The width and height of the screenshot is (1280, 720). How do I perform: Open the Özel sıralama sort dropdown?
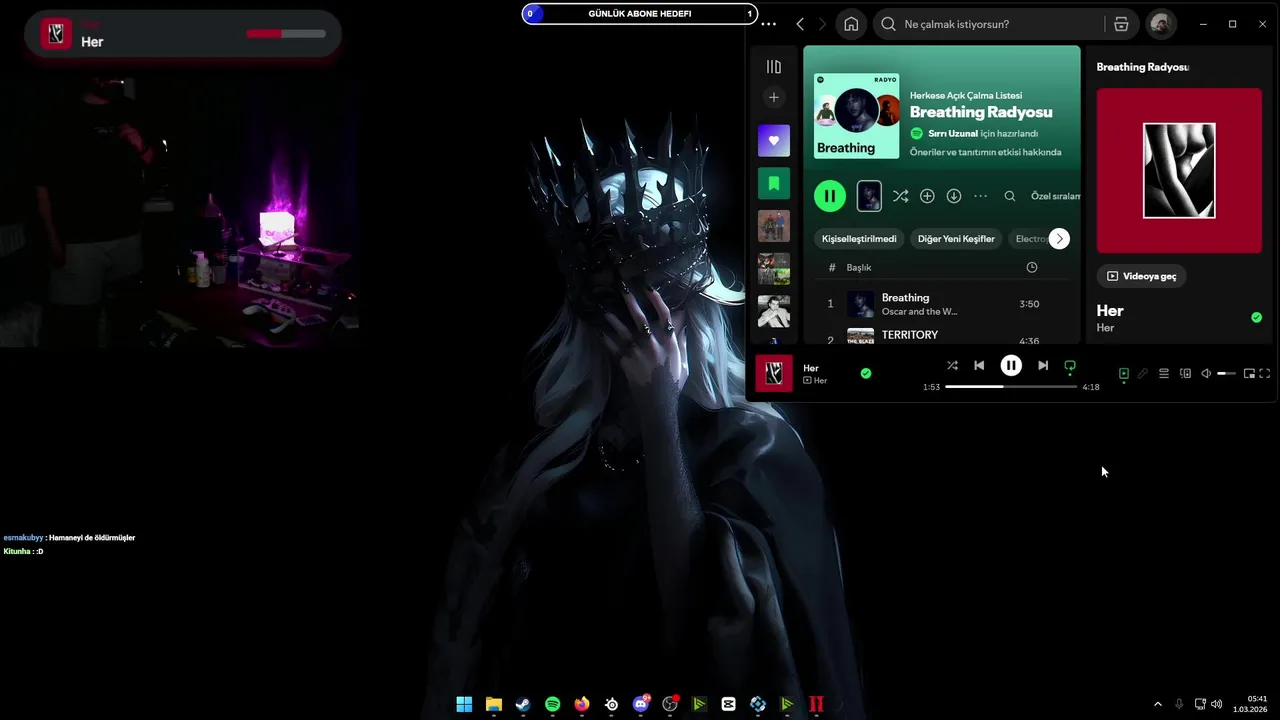[1055, 197]
